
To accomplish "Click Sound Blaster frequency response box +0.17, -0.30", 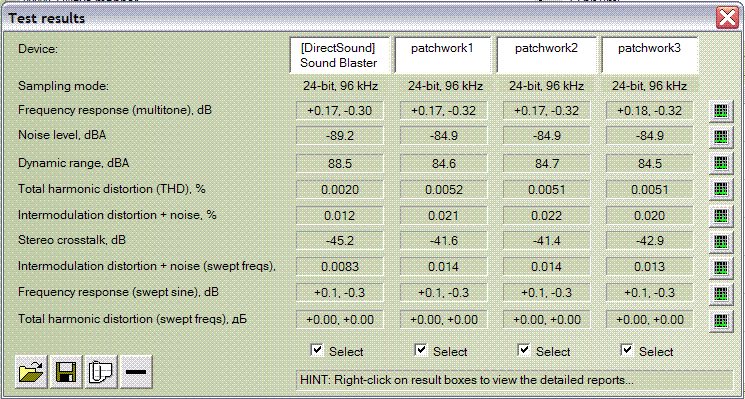I will point(339,111).
